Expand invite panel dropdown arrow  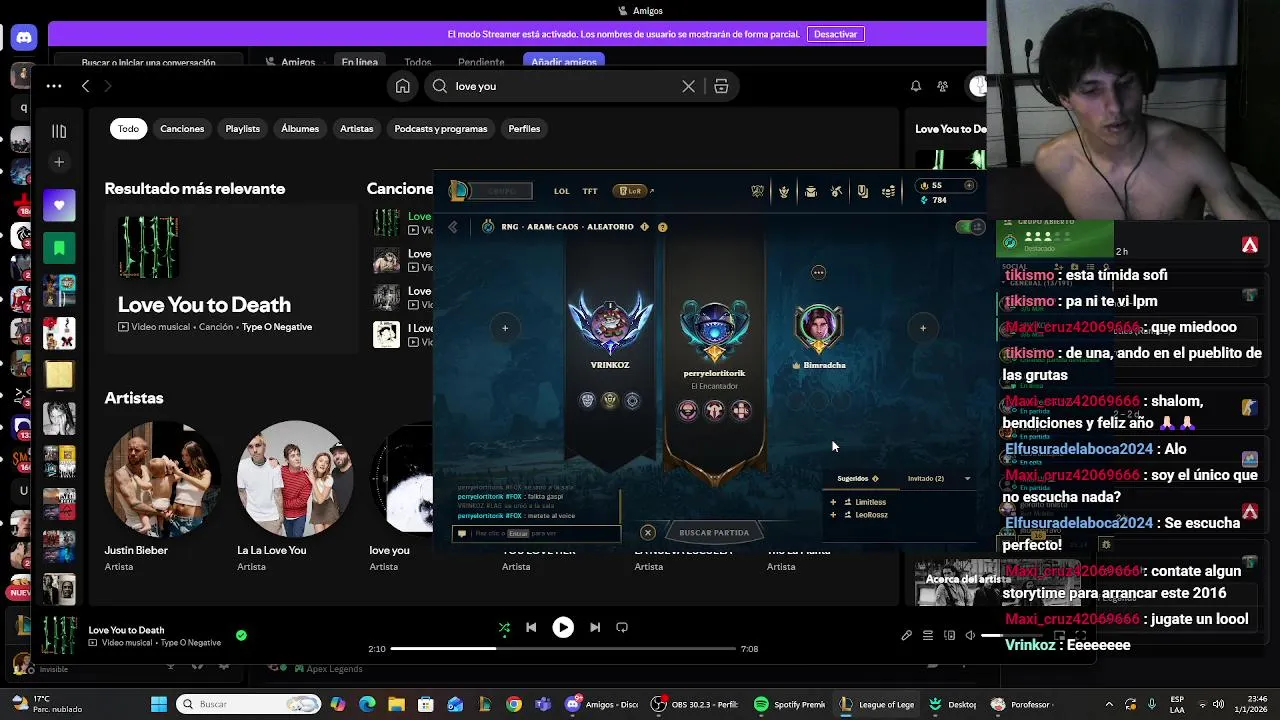[967, 479]
